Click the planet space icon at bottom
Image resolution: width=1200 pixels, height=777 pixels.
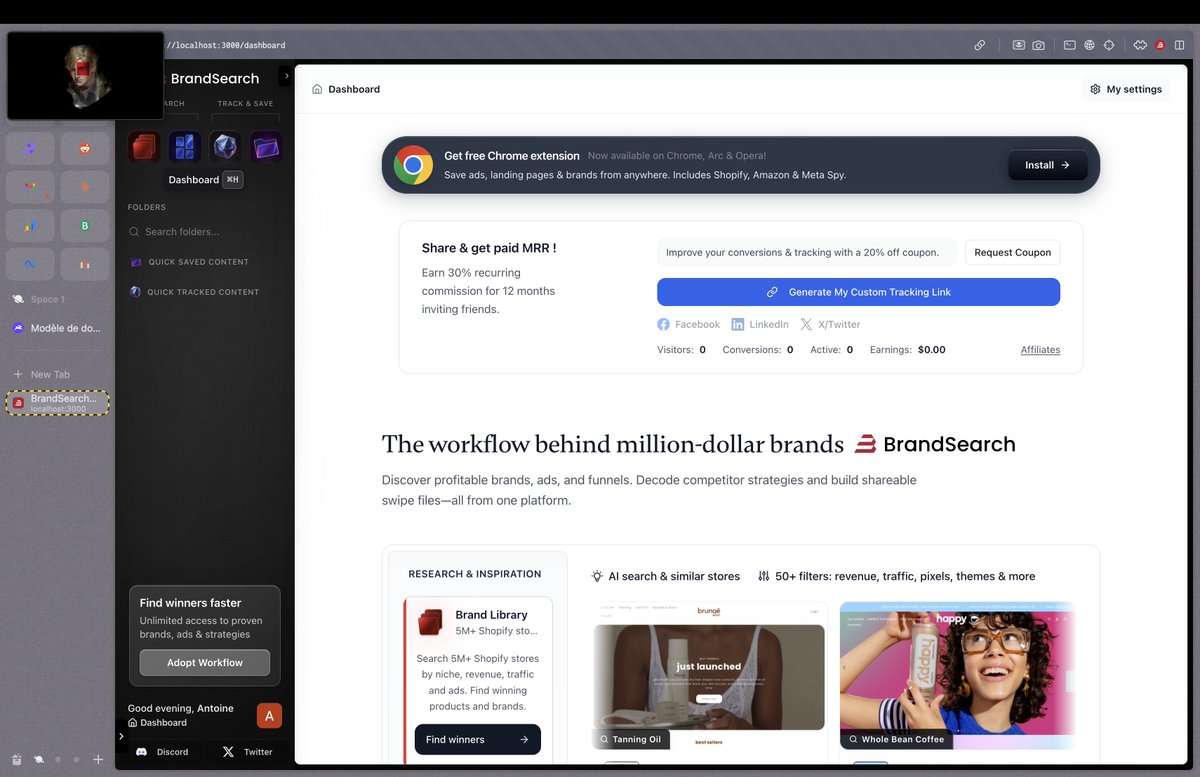[x=38, y=760]
